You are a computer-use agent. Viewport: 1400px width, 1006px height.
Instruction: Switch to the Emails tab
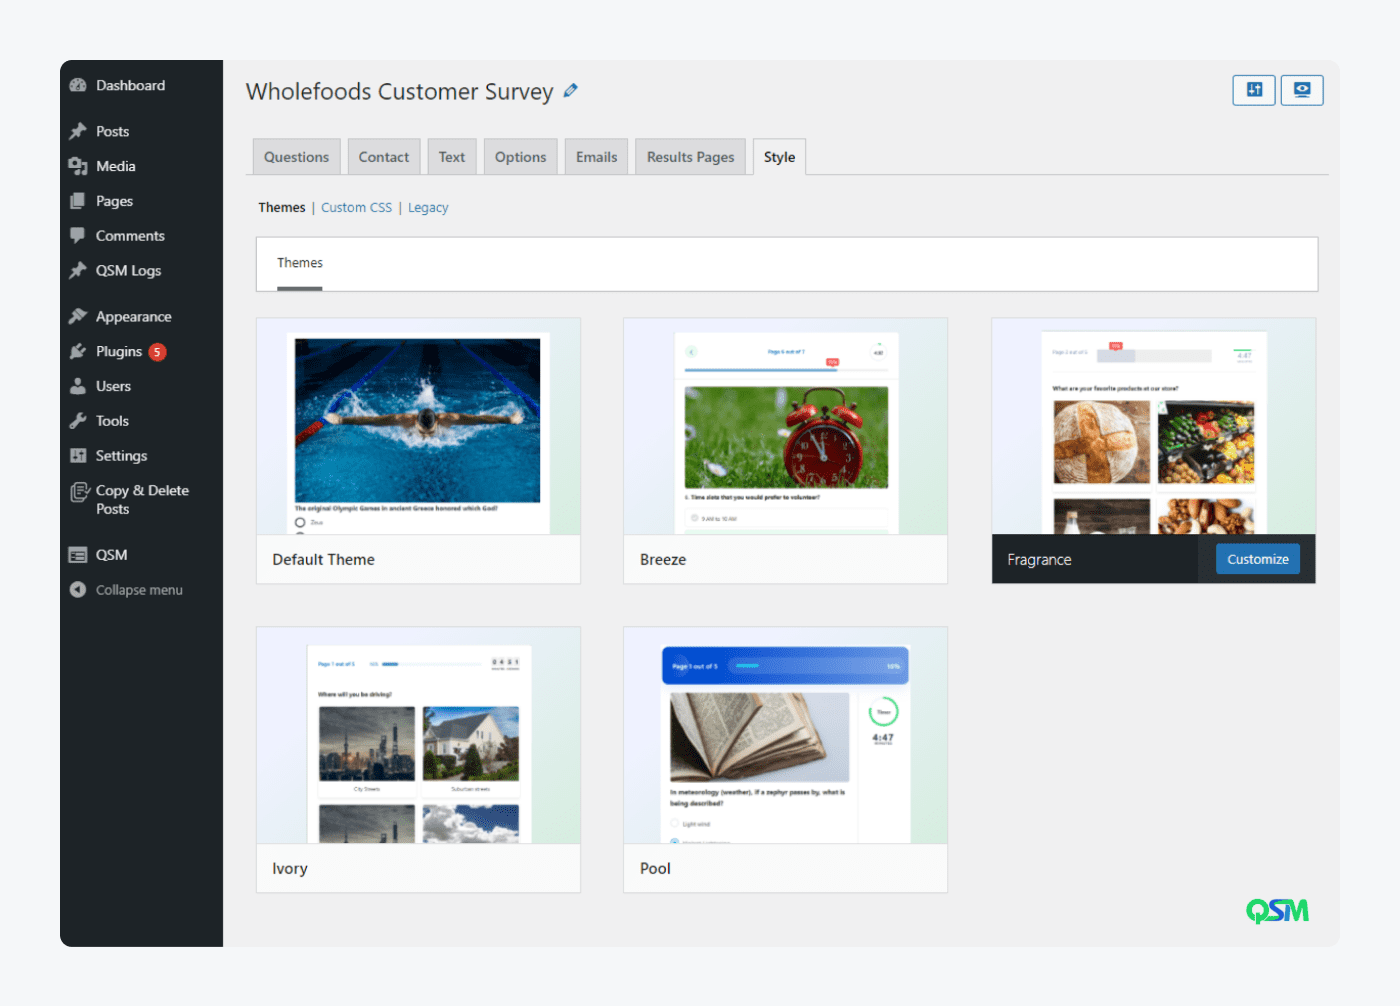596,156
